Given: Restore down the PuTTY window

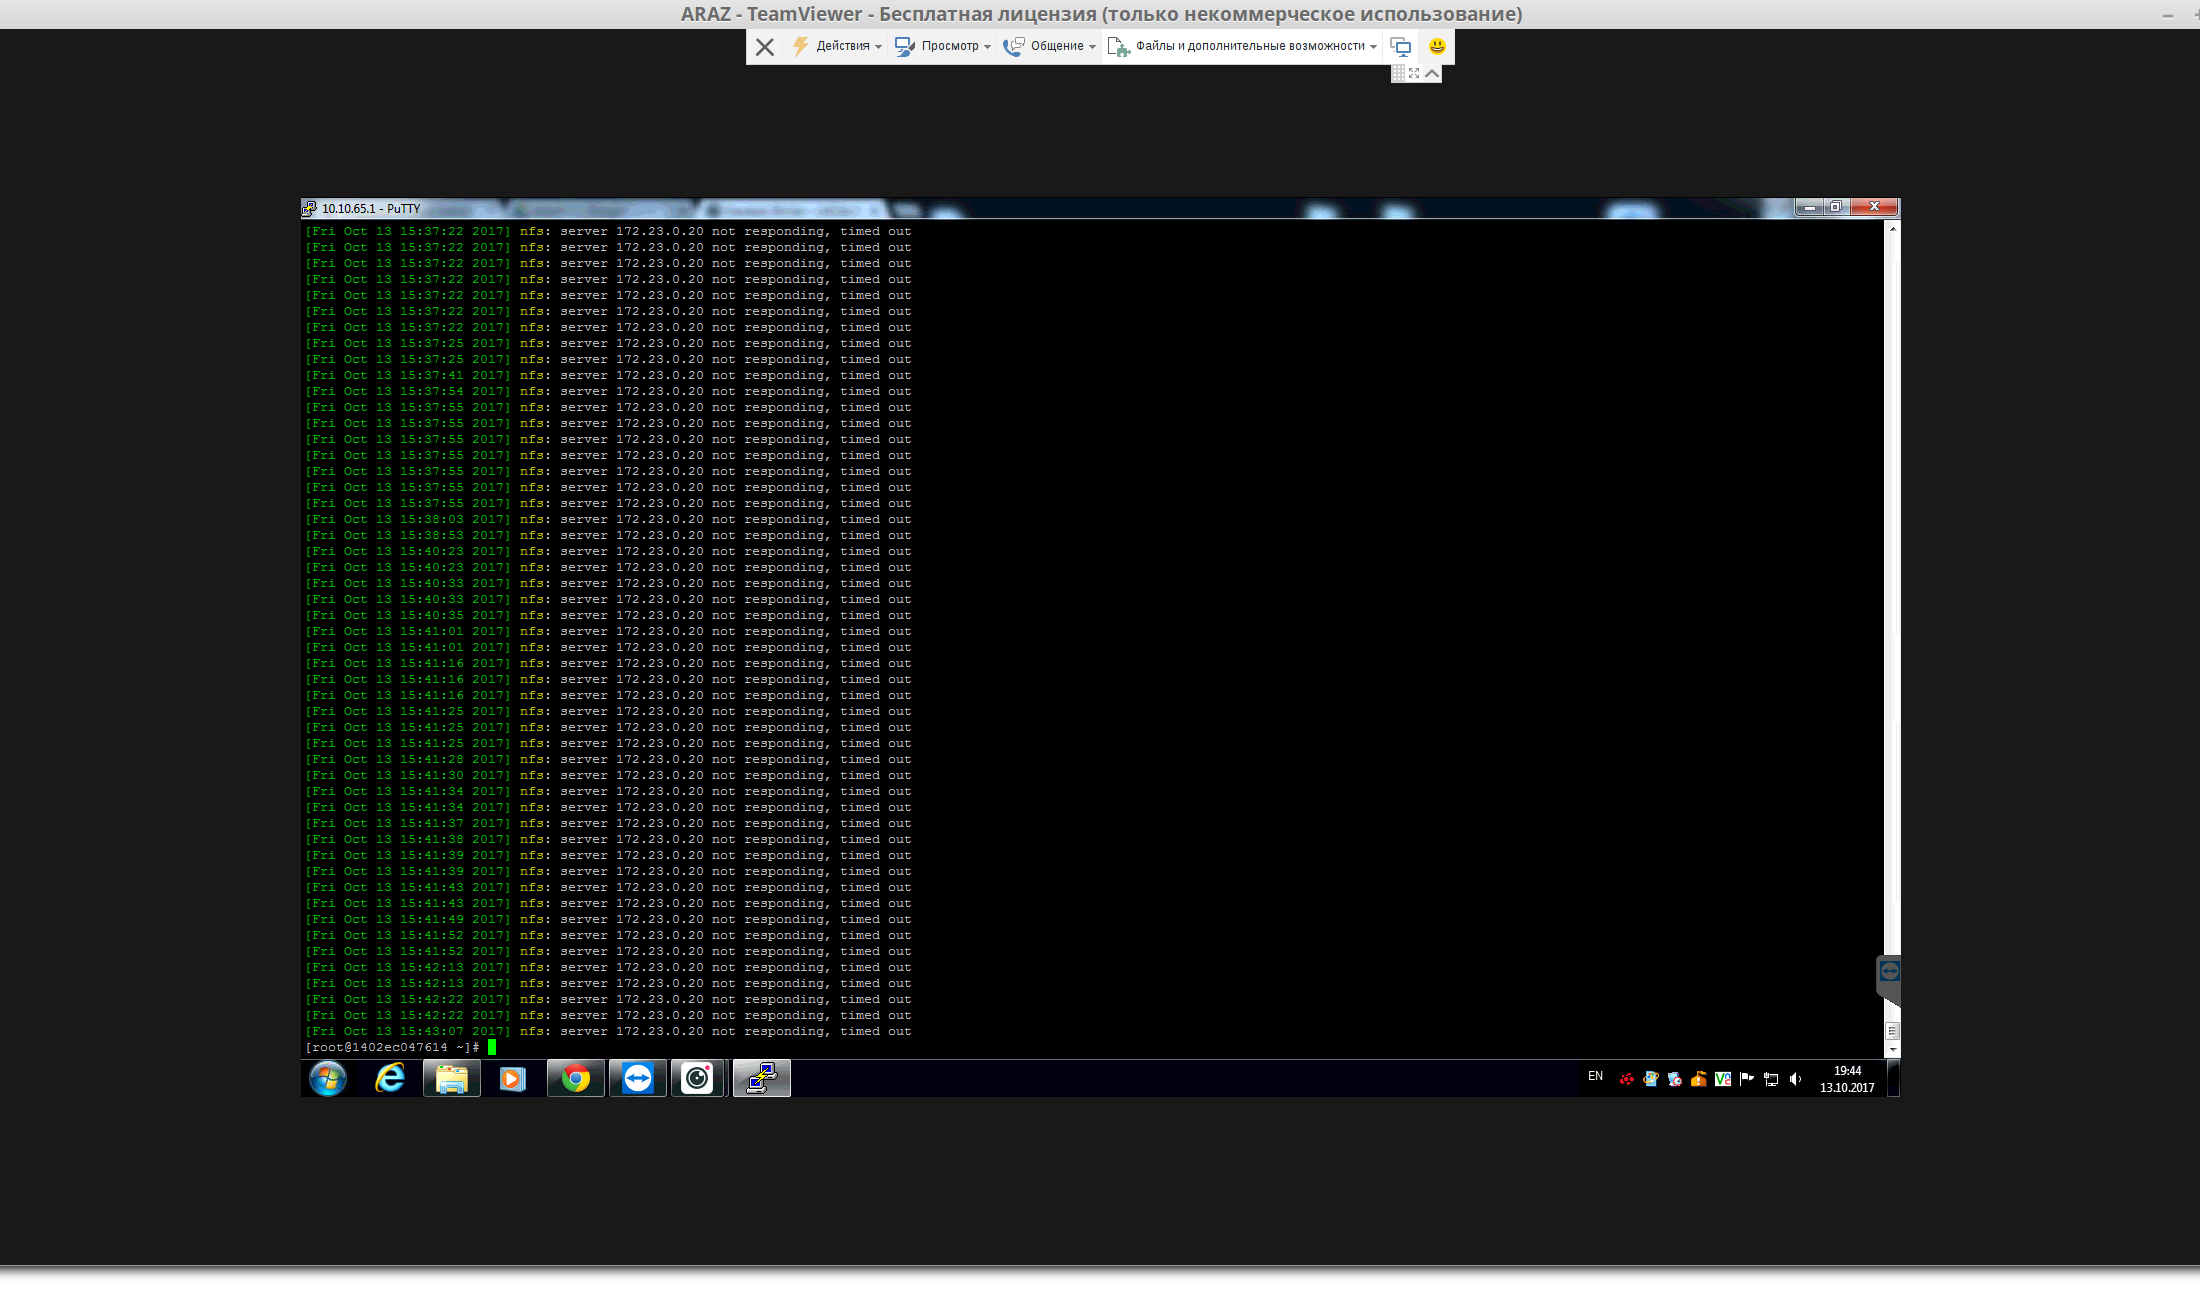Looking at the screenshot, I should coord(1836,207).
